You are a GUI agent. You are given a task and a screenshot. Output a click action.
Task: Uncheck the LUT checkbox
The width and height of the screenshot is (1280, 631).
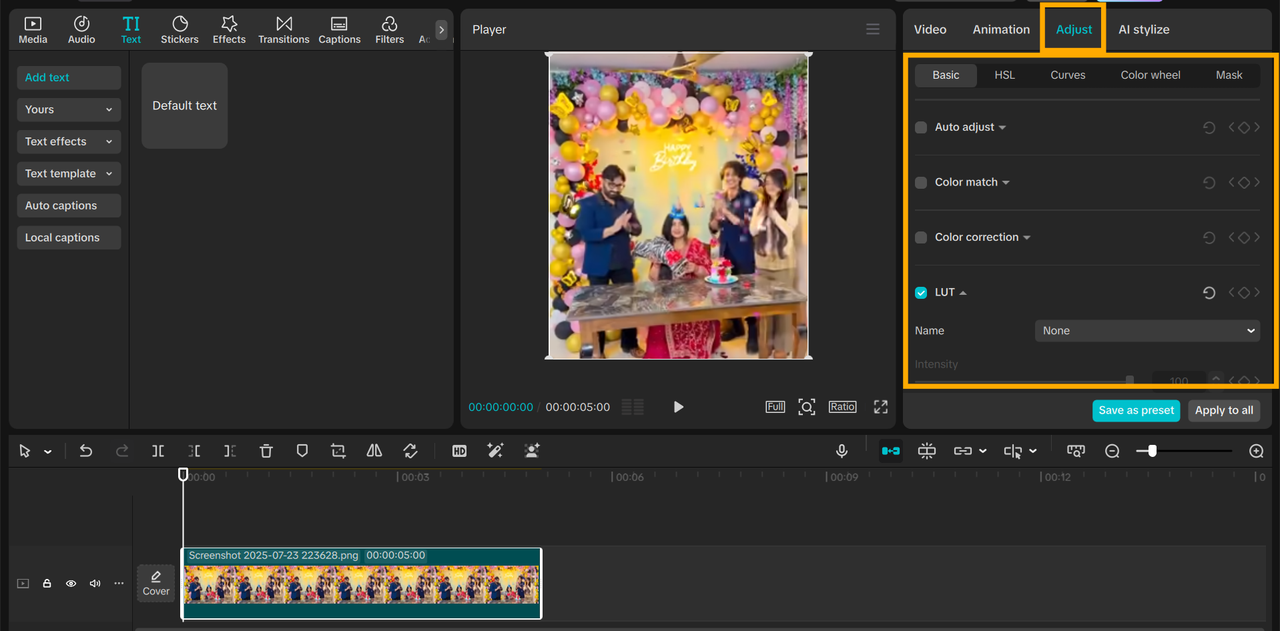pyautogui.click(x=921, y=293)
